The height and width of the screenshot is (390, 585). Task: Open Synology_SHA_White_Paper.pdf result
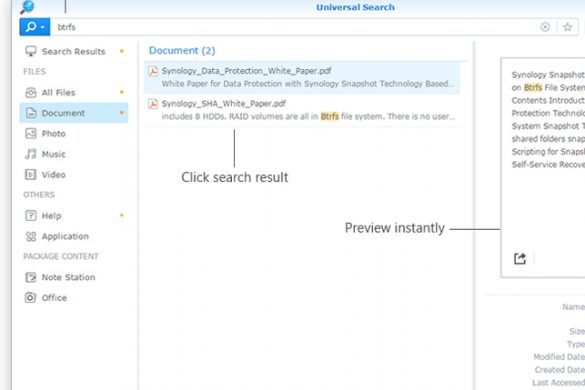[302, 110]
